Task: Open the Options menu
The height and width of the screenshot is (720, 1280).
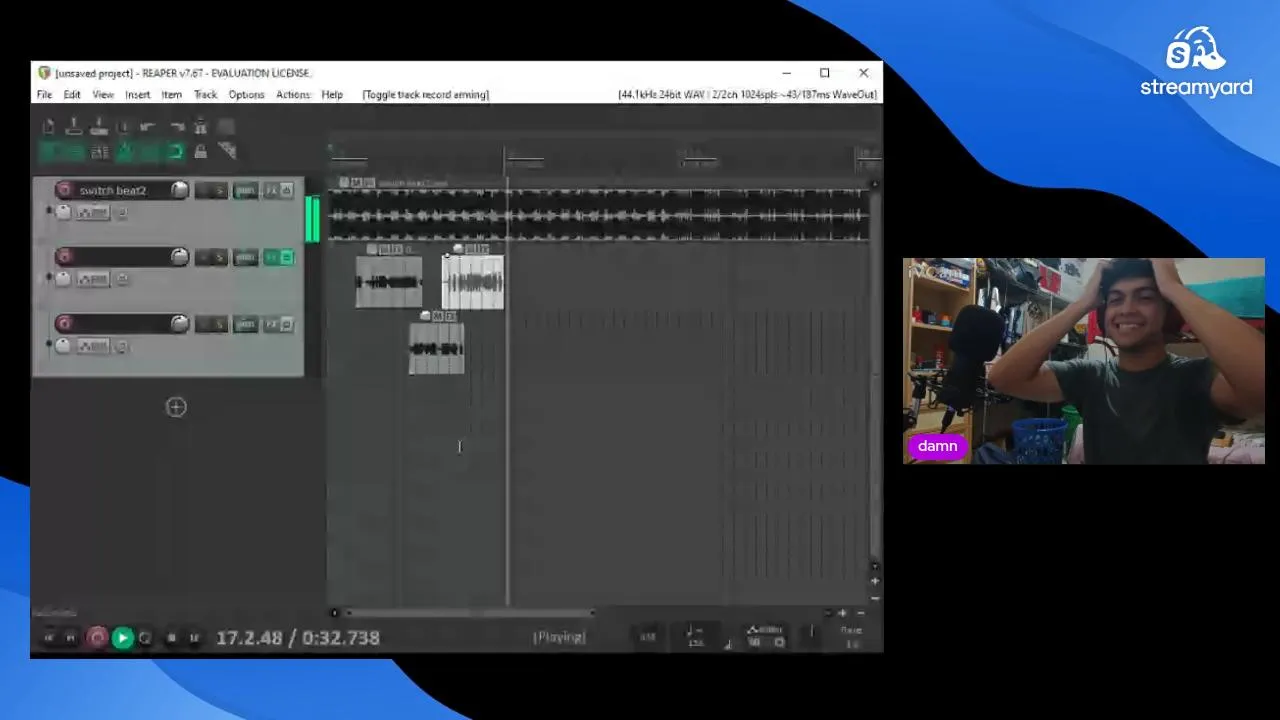Action: (x=246, y=94)
